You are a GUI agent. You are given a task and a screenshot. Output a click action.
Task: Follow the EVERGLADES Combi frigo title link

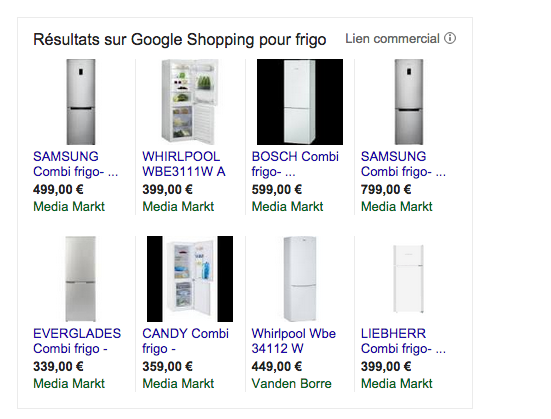(x=77, y=341)
